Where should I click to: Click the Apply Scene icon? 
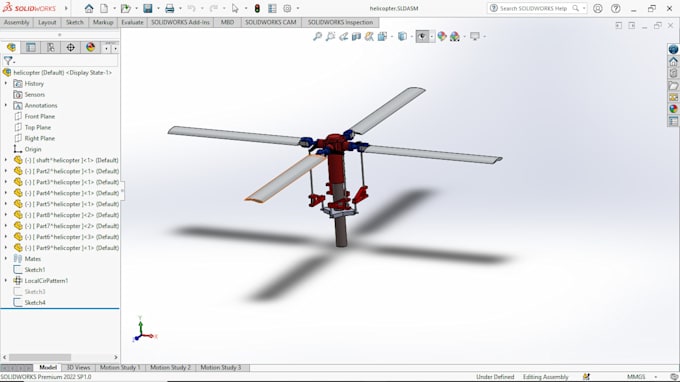[454, 36]
